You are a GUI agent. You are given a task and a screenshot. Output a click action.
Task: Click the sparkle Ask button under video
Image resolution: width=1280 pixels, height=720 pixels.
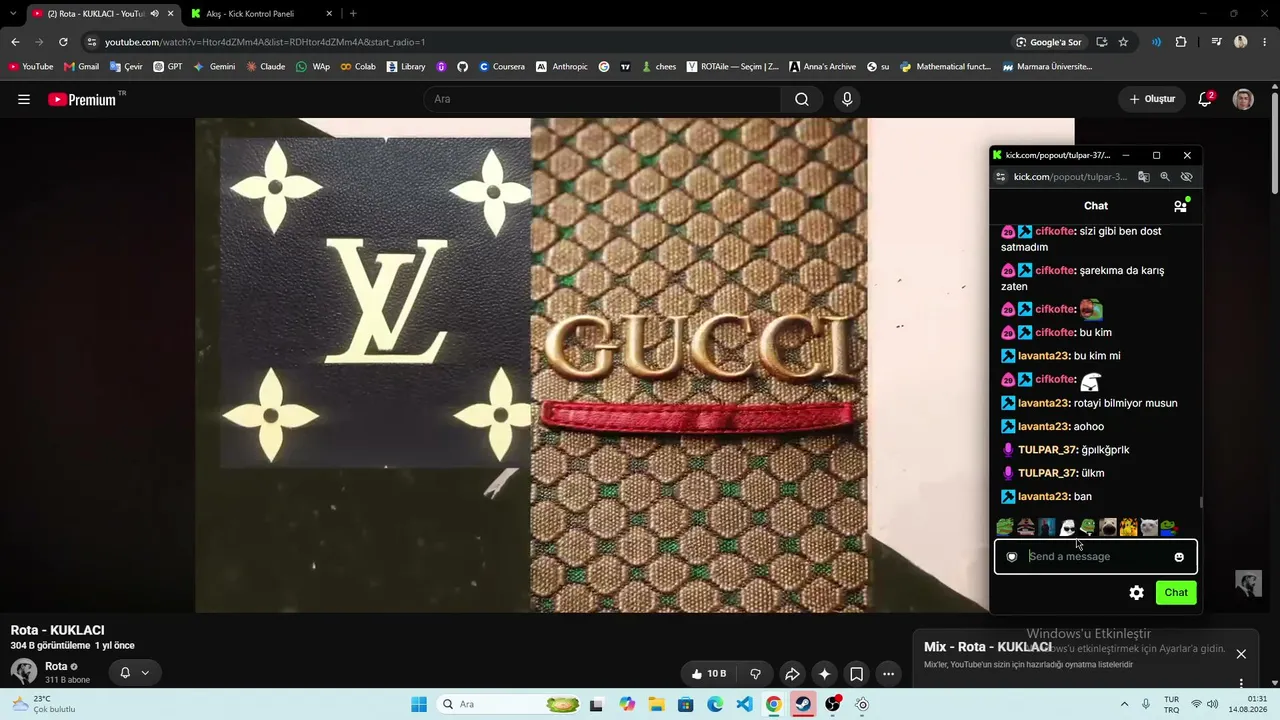[x=824, y=674]
